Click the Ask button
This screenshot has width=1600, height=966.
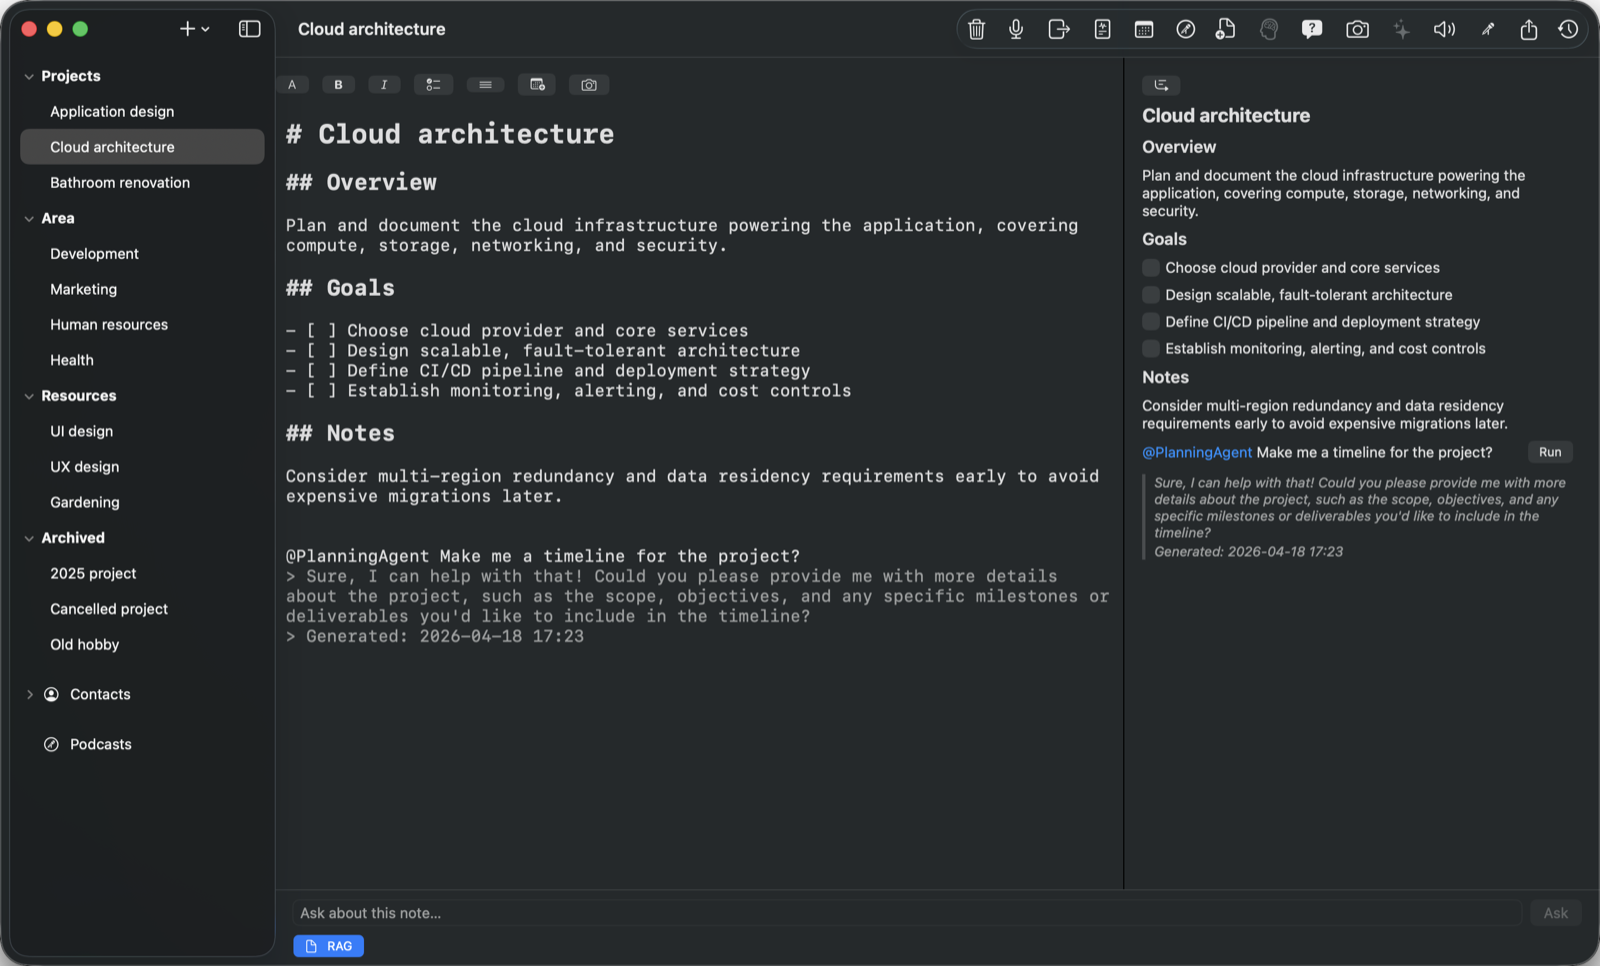click(x=1555, y=913)
